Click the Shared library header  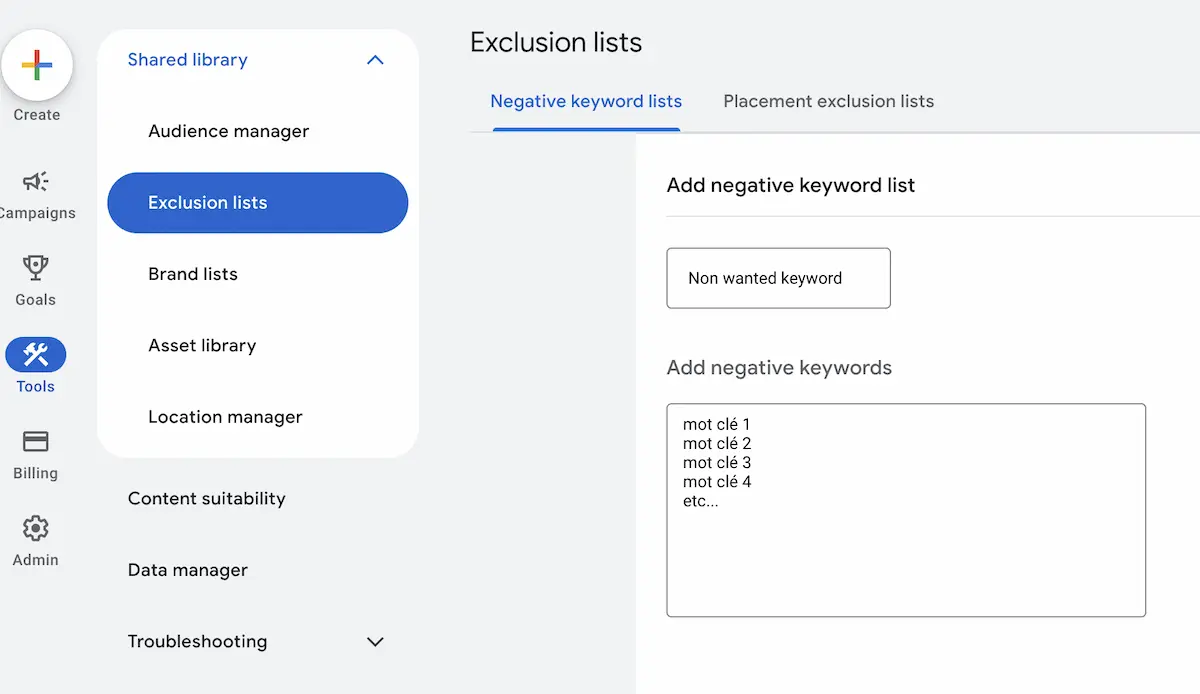[x=188, y=60]
